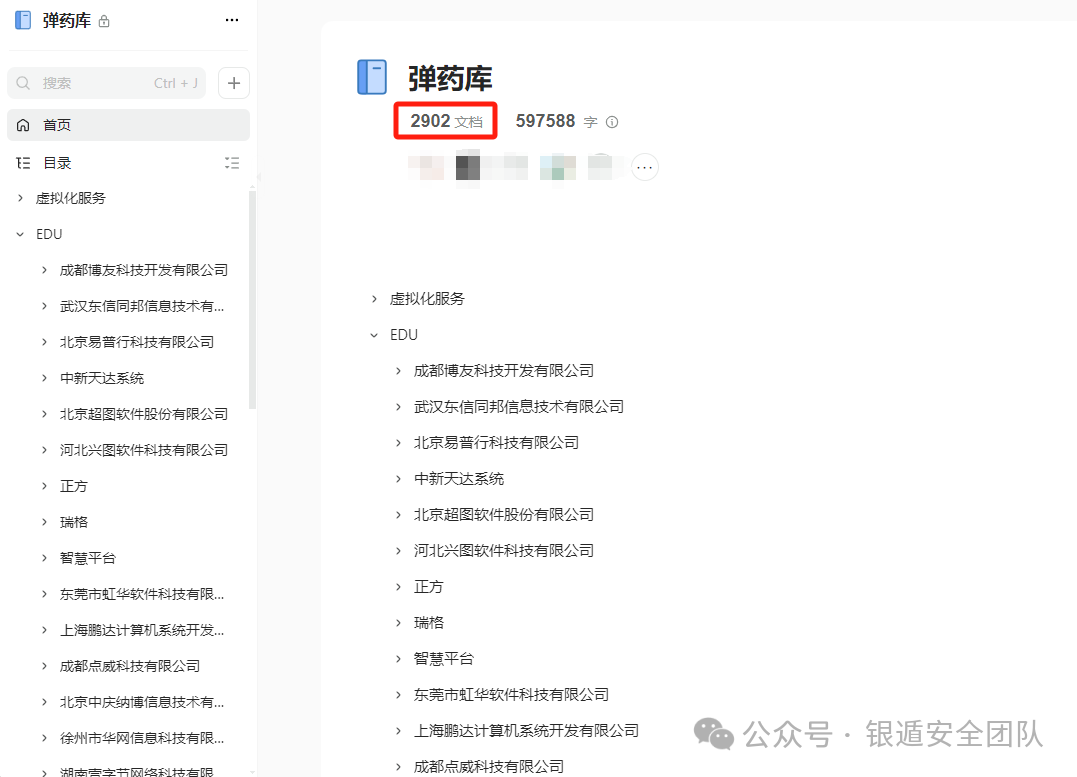Click the 597588 字 word count

click(x=556, y=121)
